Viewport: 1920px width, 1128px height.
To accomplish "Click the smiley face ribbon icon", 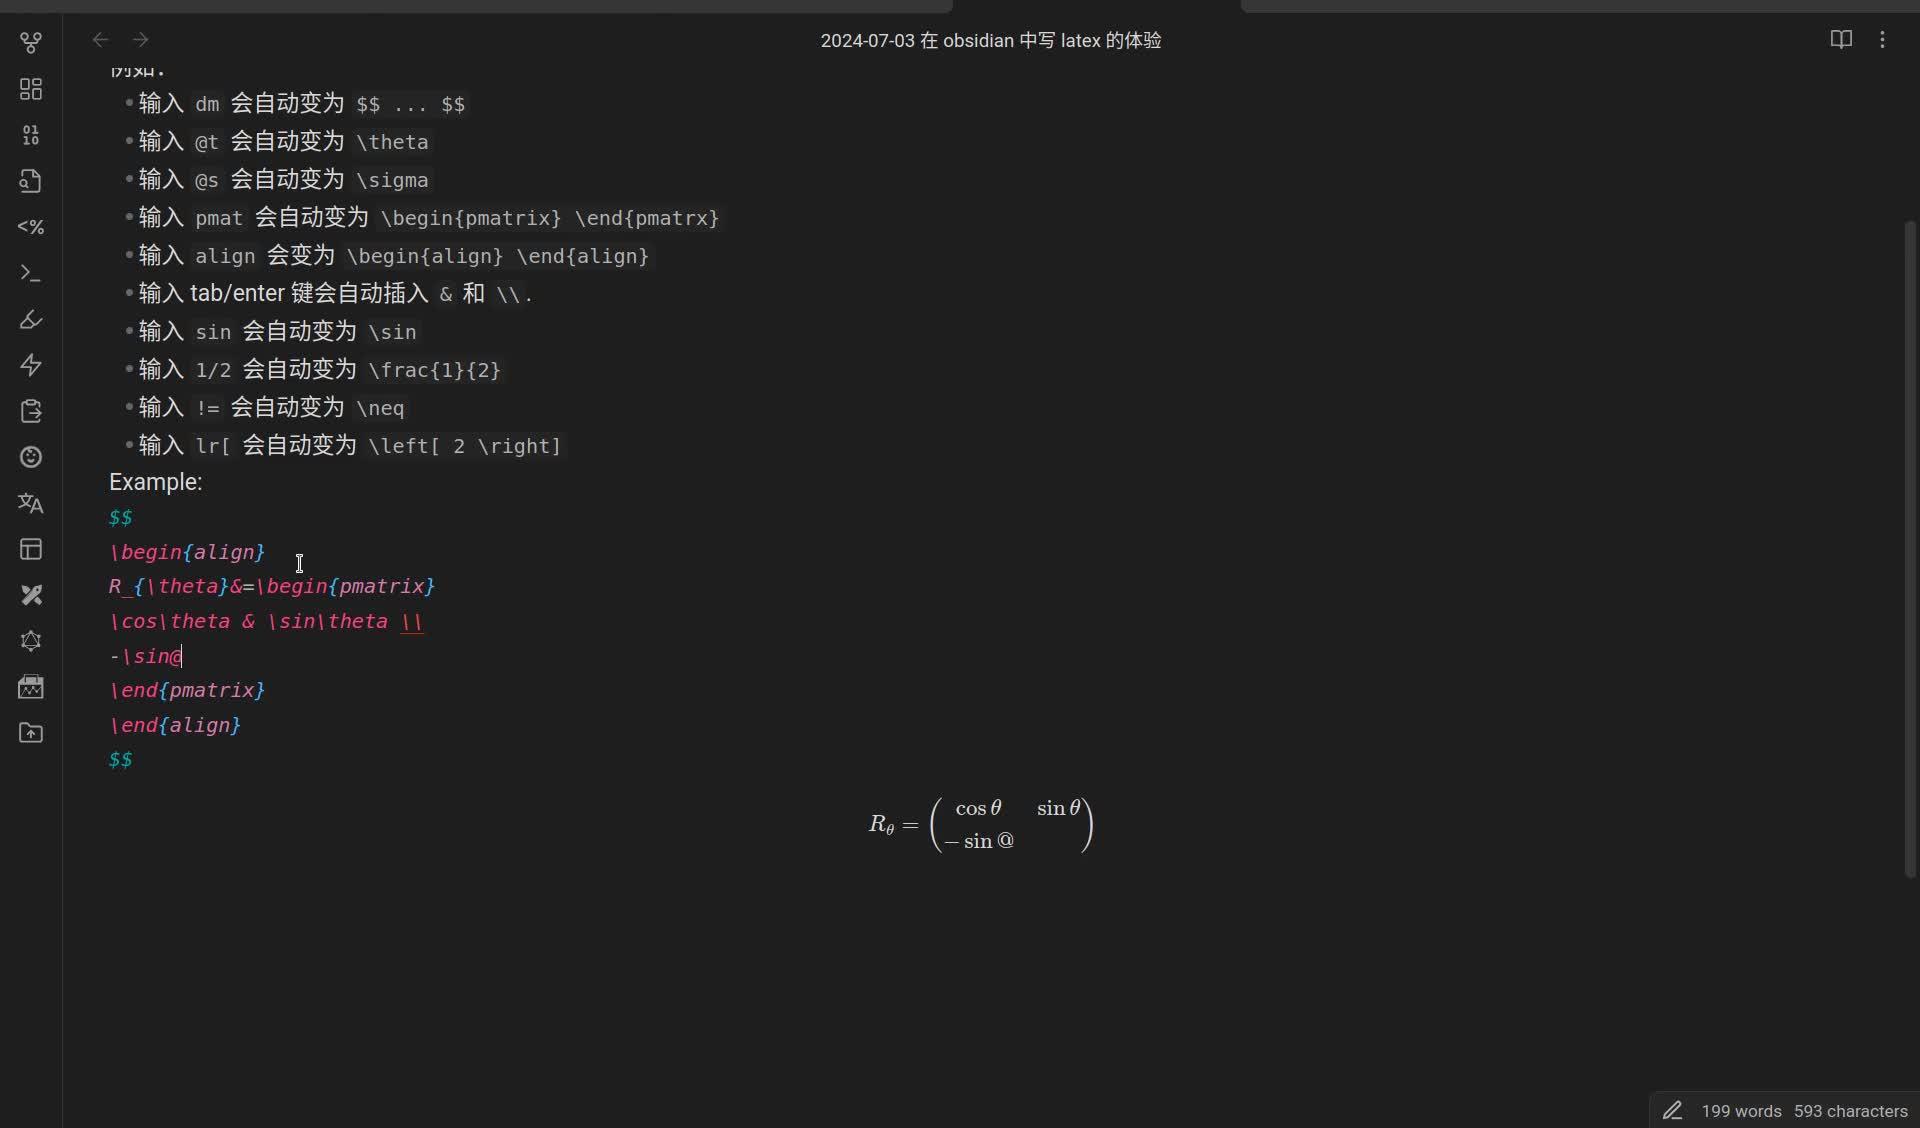I will 31,457.
